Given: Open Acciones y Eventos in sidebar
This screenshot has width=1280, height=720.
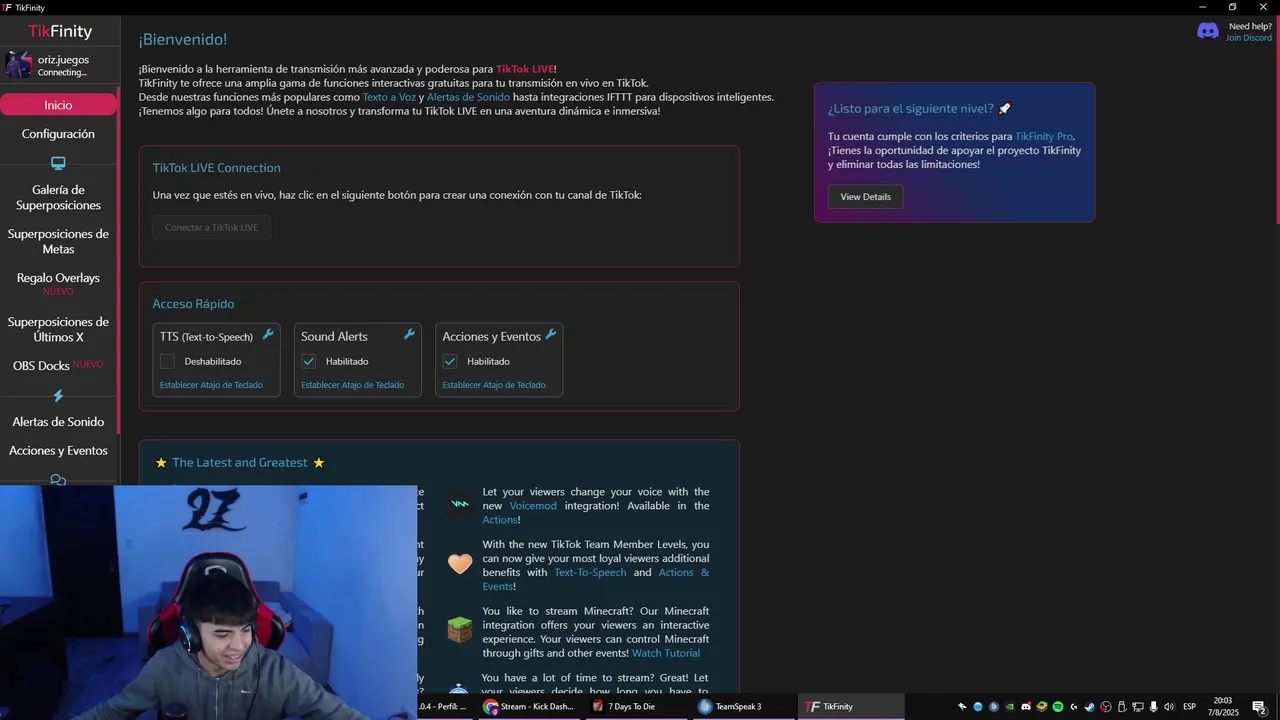Looking at the screenshot, I should (58, 451).
